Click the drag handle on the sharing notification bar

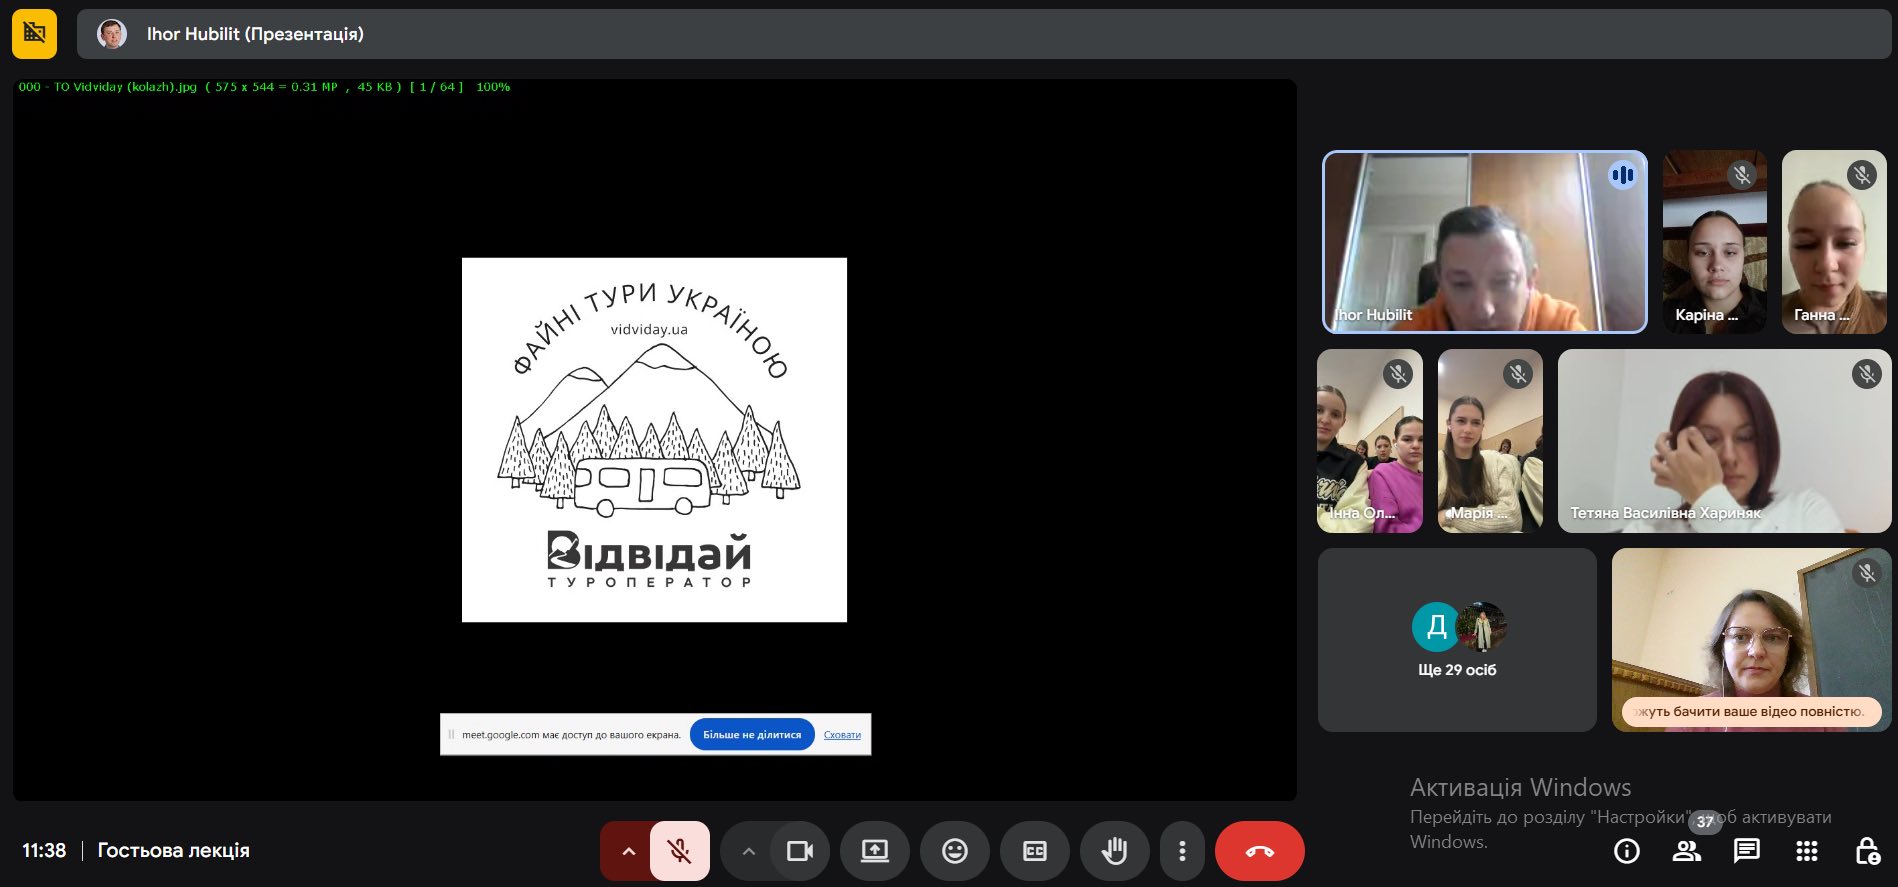point(451,735)
